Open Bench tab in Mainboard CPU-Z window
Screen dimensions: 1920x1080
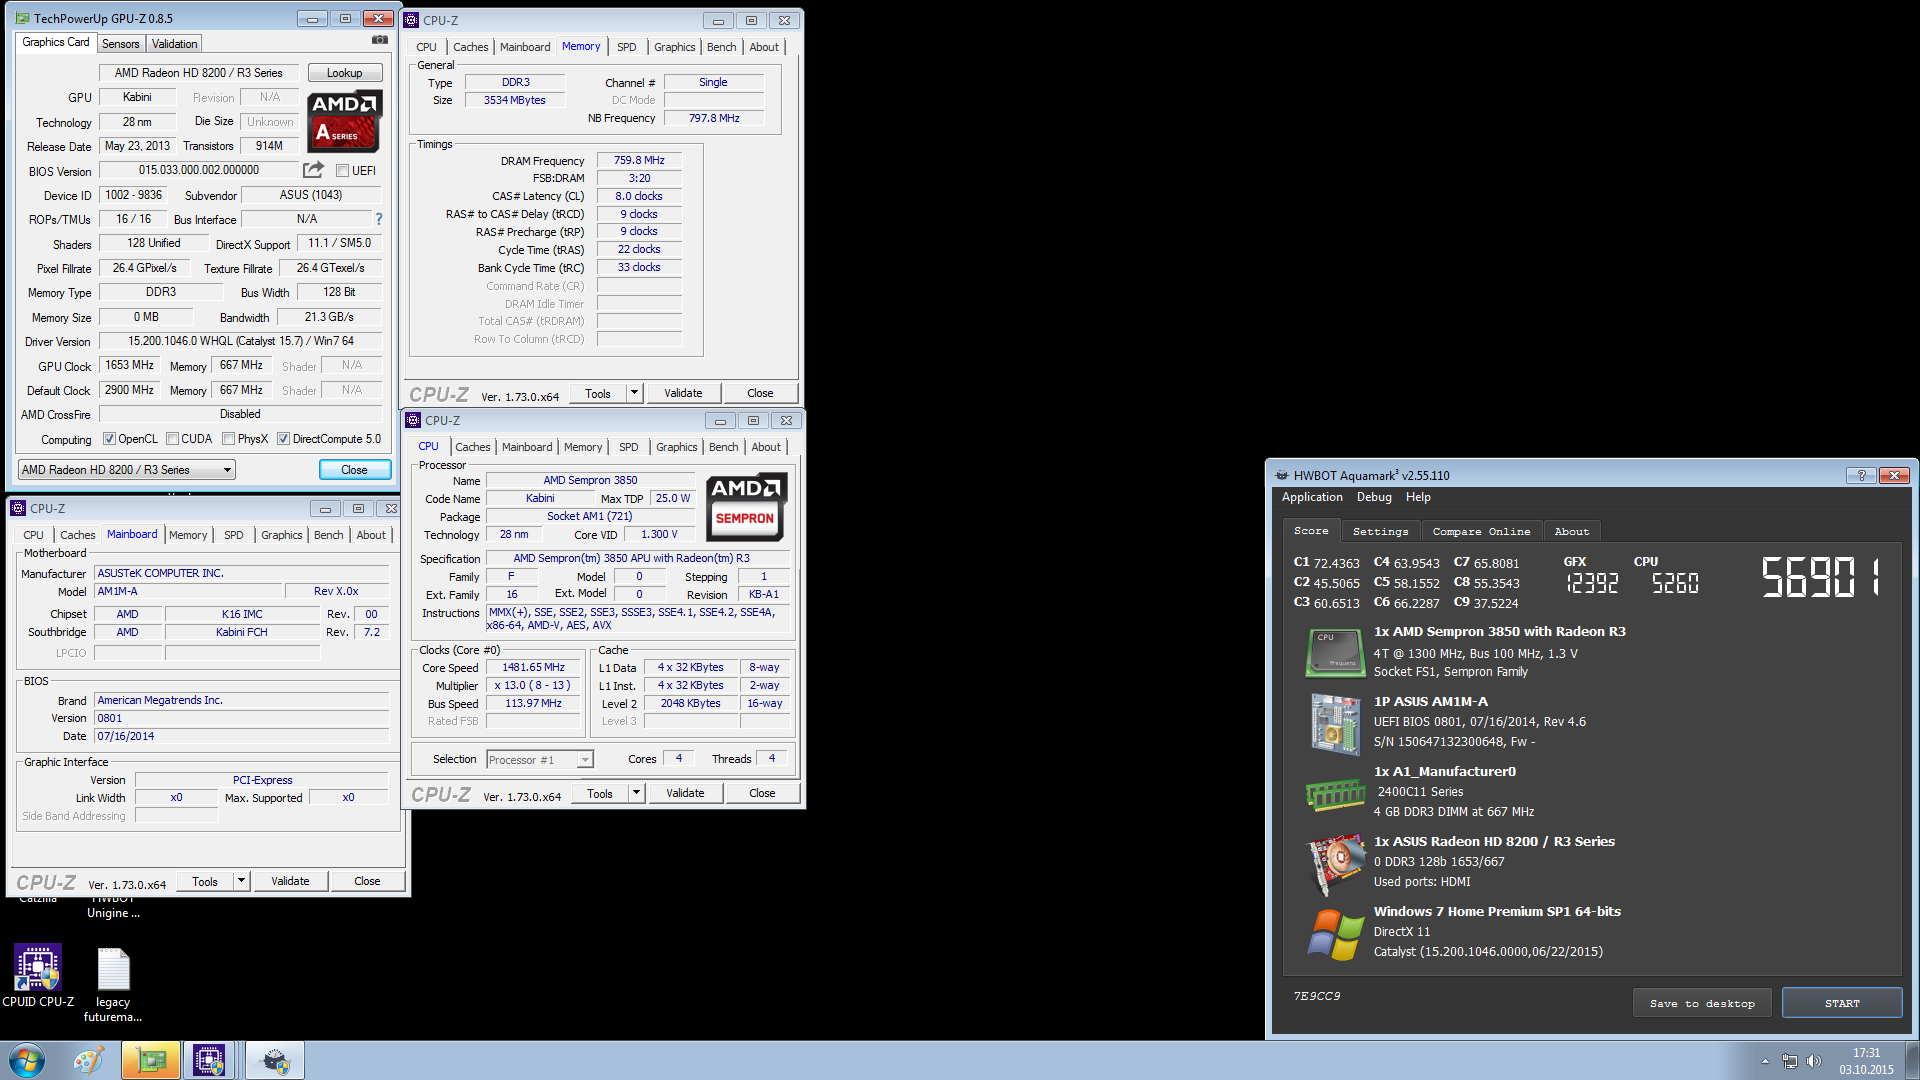tap(328, 535)
